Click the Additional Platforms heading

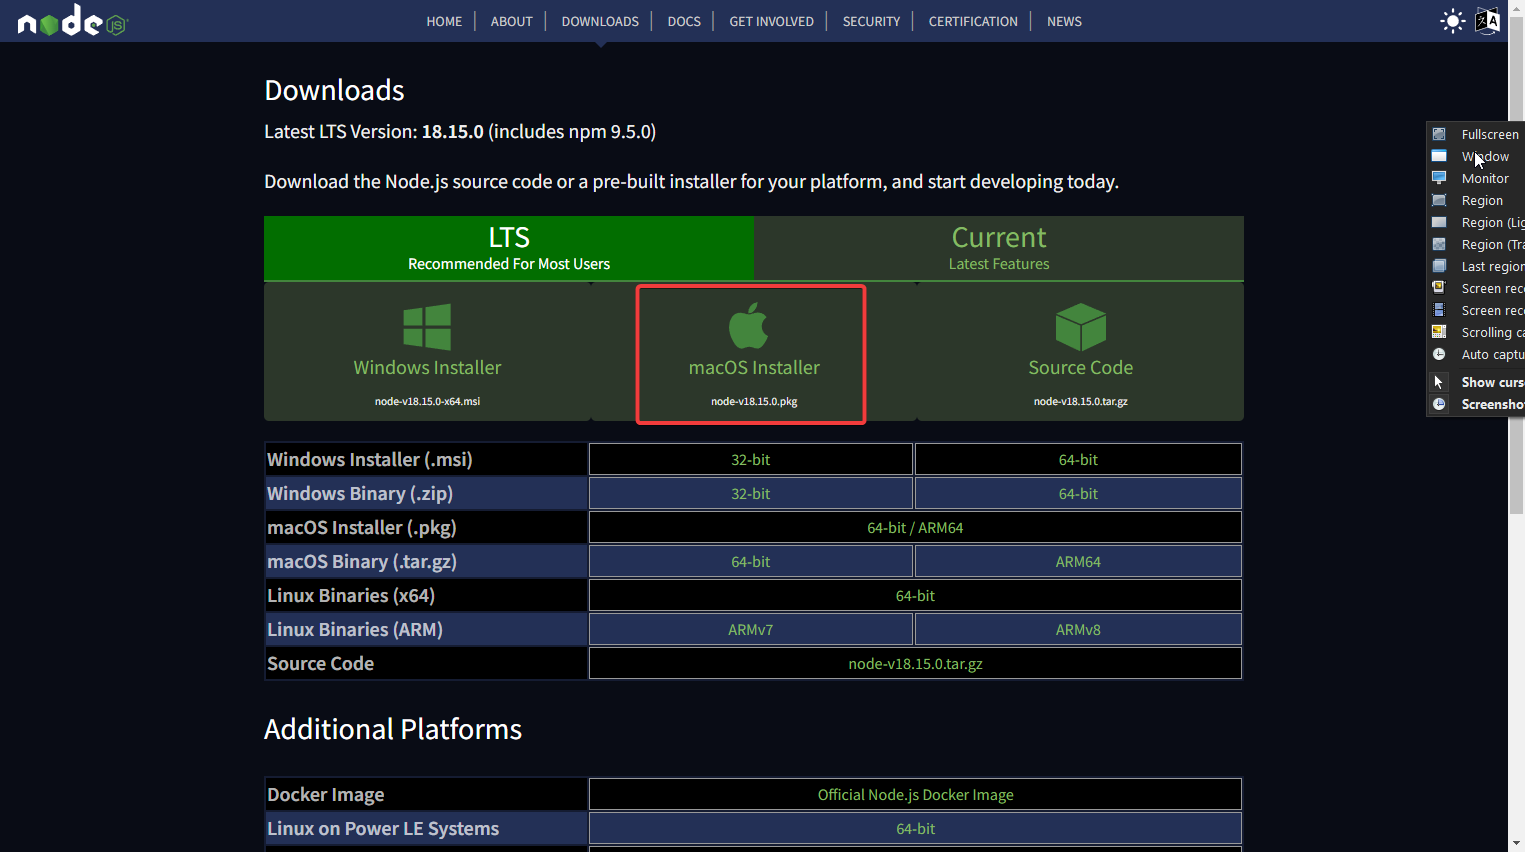(x=393, y=729)
